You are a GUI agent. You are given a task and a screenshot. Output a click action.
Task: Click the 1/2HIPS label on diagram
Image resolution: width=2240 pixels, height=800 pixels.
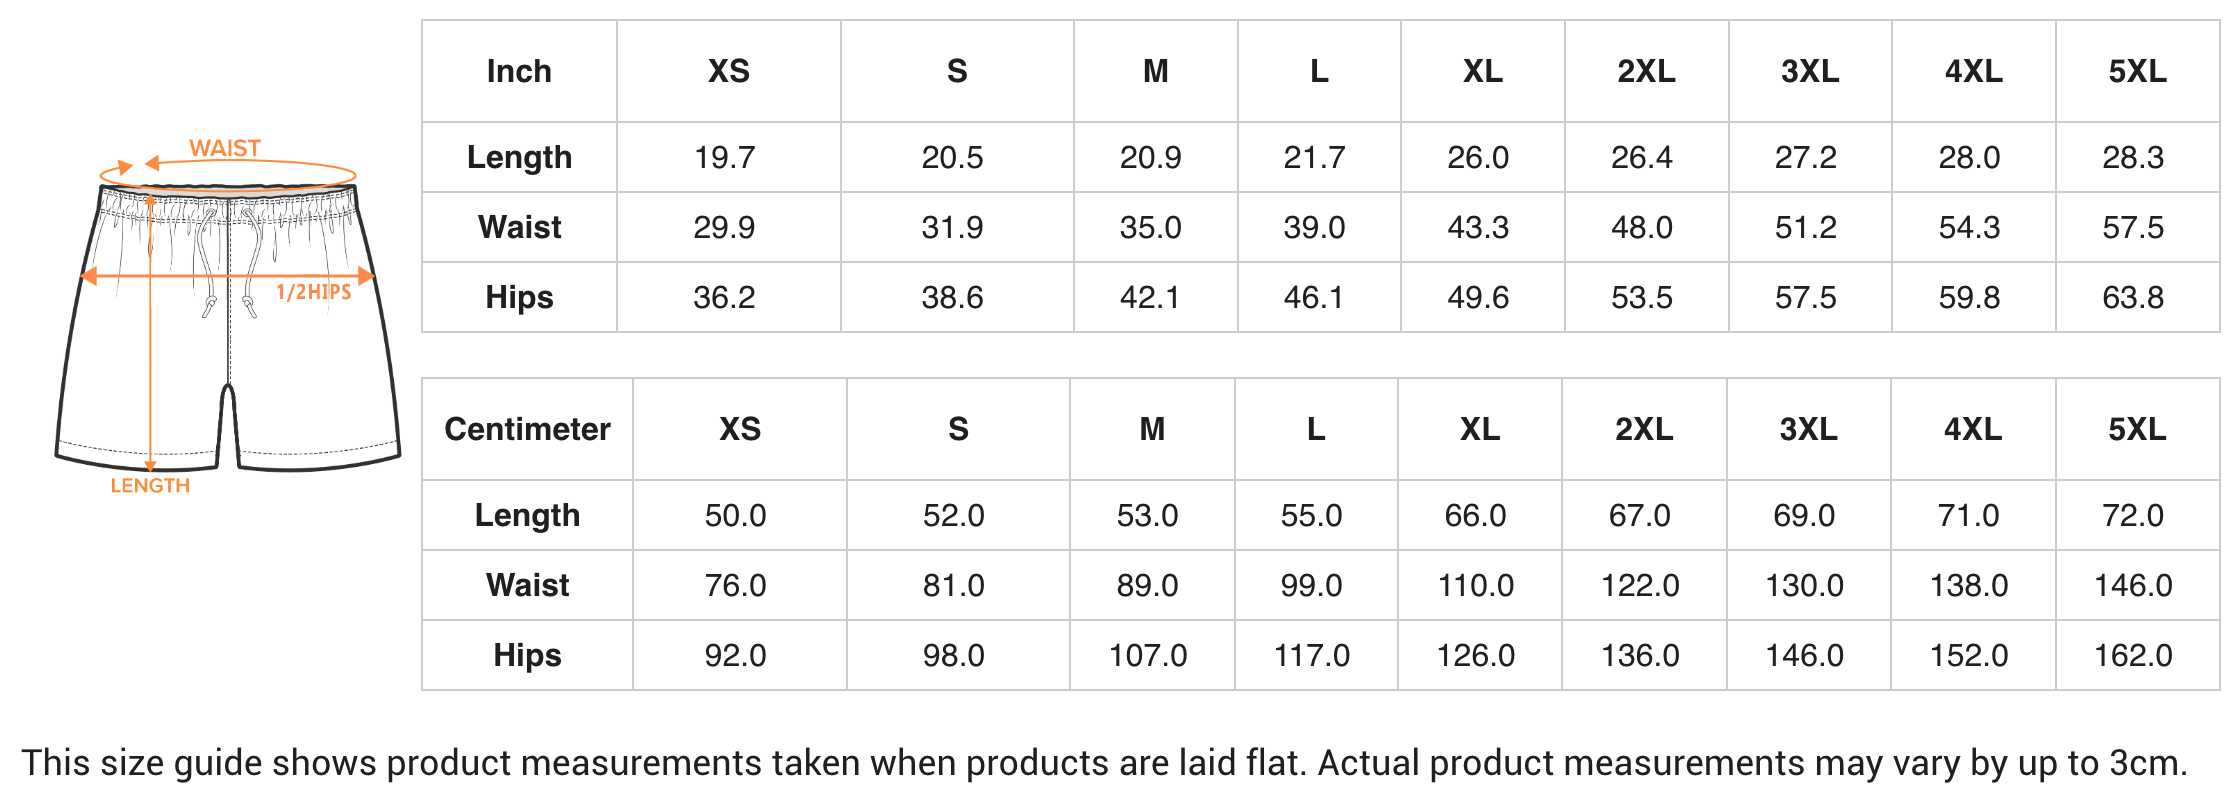(314, 292)
